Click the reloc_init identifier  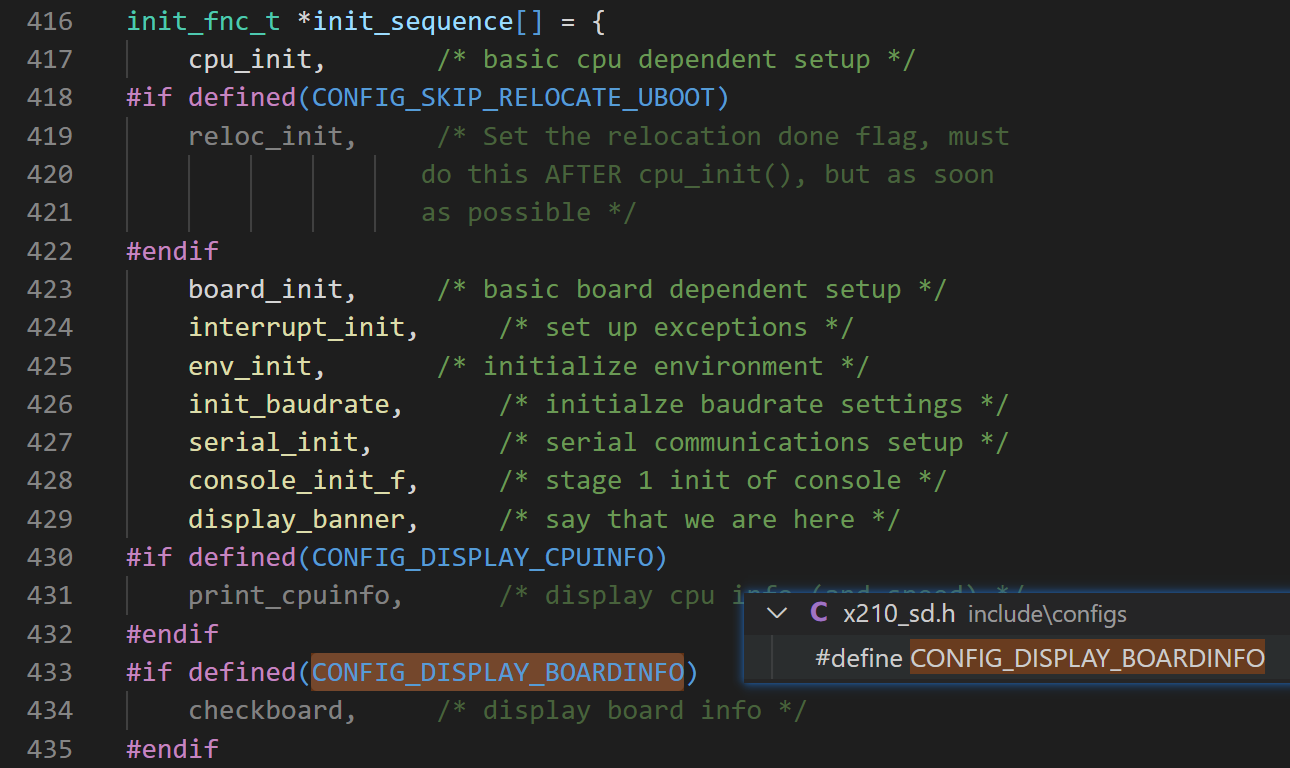click(x=265, y=136)
